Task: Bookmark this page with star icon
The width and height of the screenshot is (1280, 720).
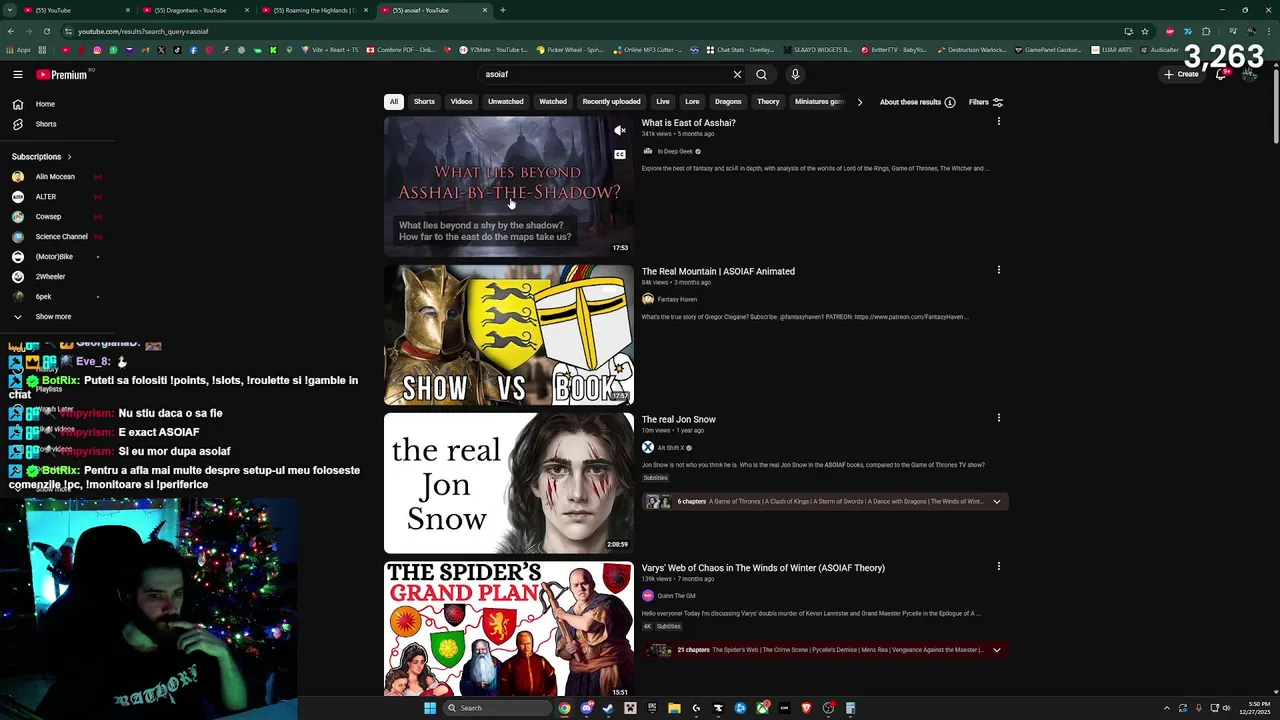Action: click(x=1145, y=31)
